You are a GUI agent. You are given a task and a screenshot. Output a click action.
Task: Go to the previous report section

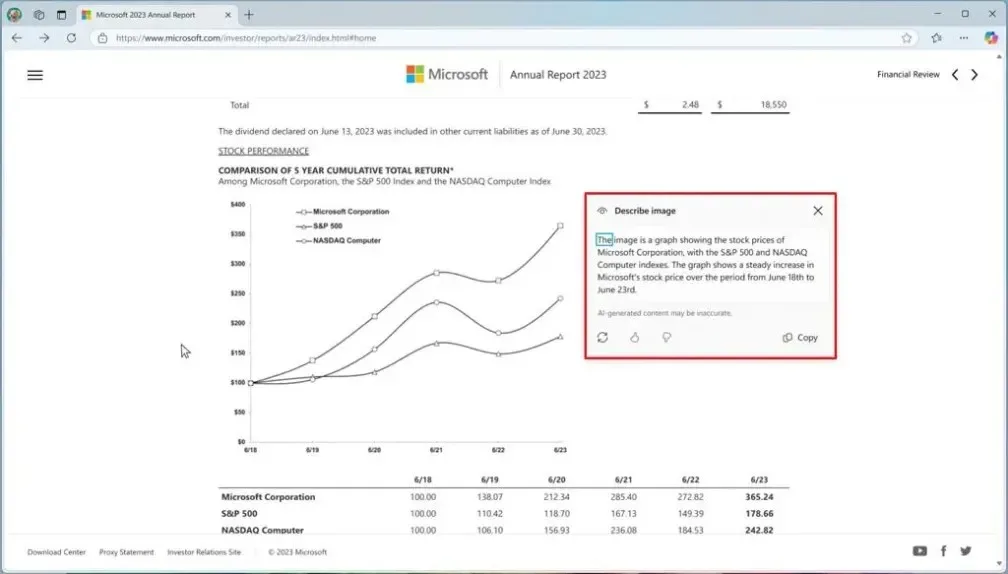click(955, 75)
